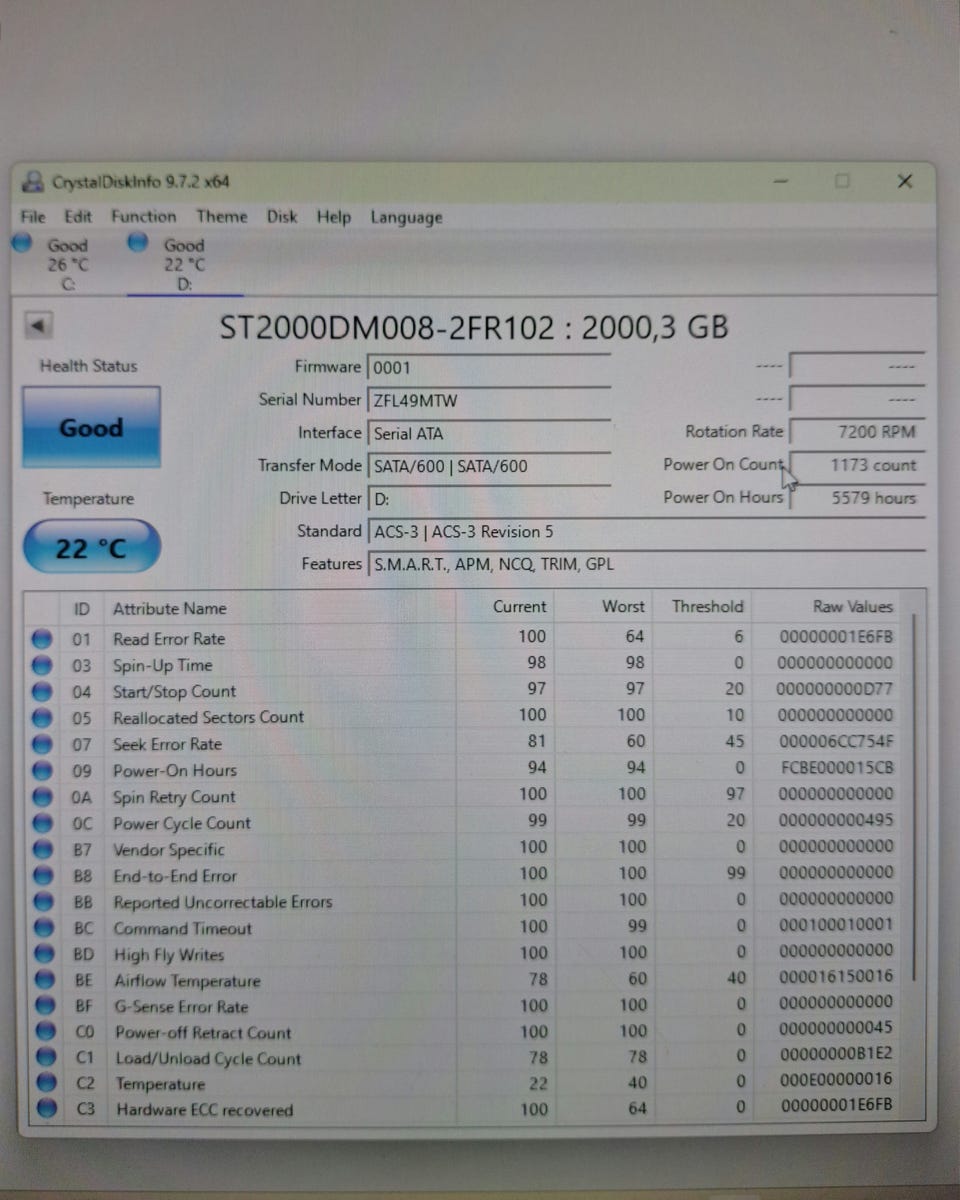Click the 22 °C temperature button
The image size is (960, 1200).
click(x=91, y=547)
